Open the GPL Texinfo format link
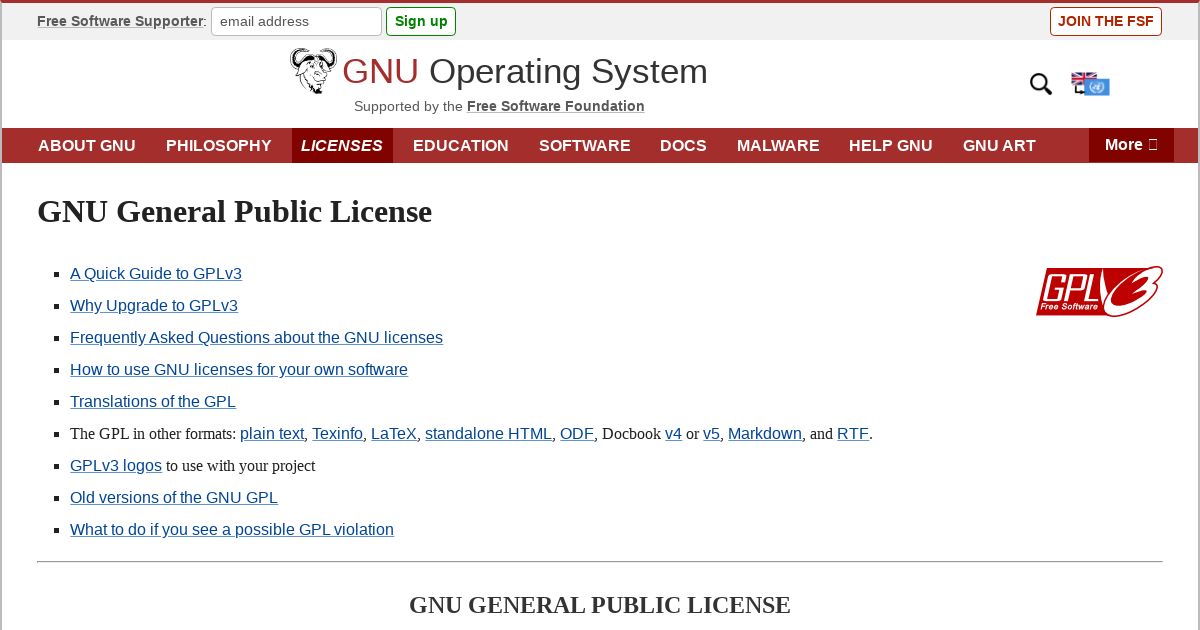This screenshot has height=630, width=1200. pos(337,434)
